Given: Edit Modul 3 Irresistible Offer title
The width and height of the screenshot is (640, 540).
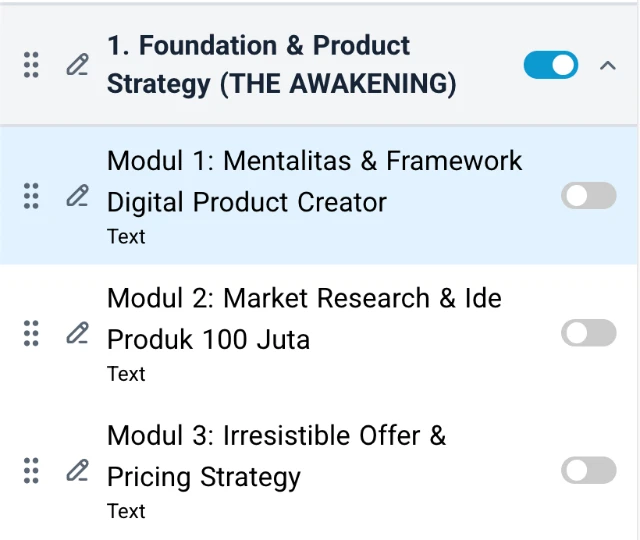Looking at the screenshot, I should 77,470.
